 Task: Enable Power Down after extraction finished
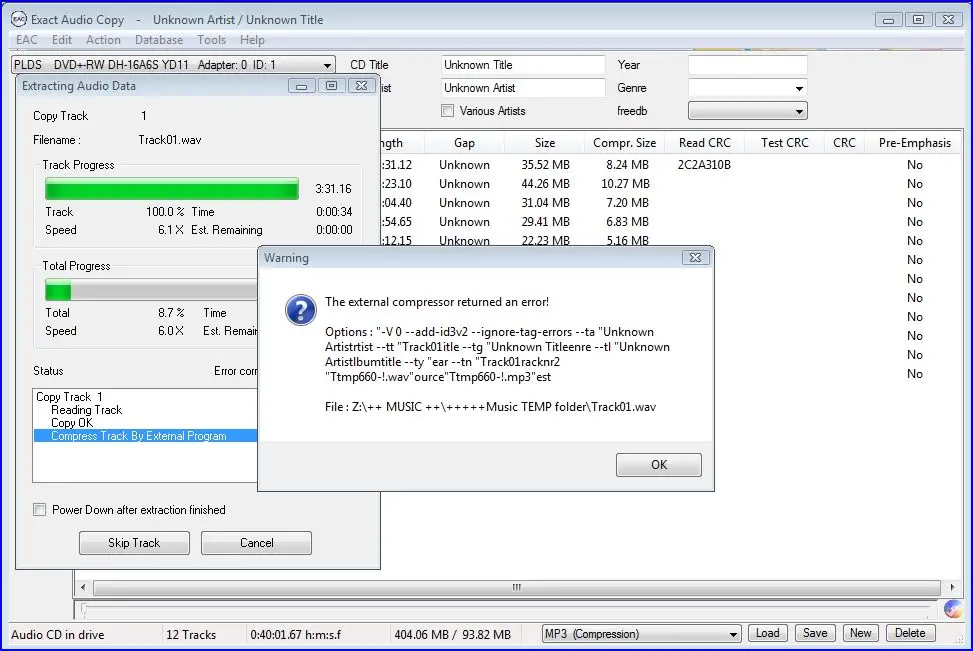coord(40,510)
